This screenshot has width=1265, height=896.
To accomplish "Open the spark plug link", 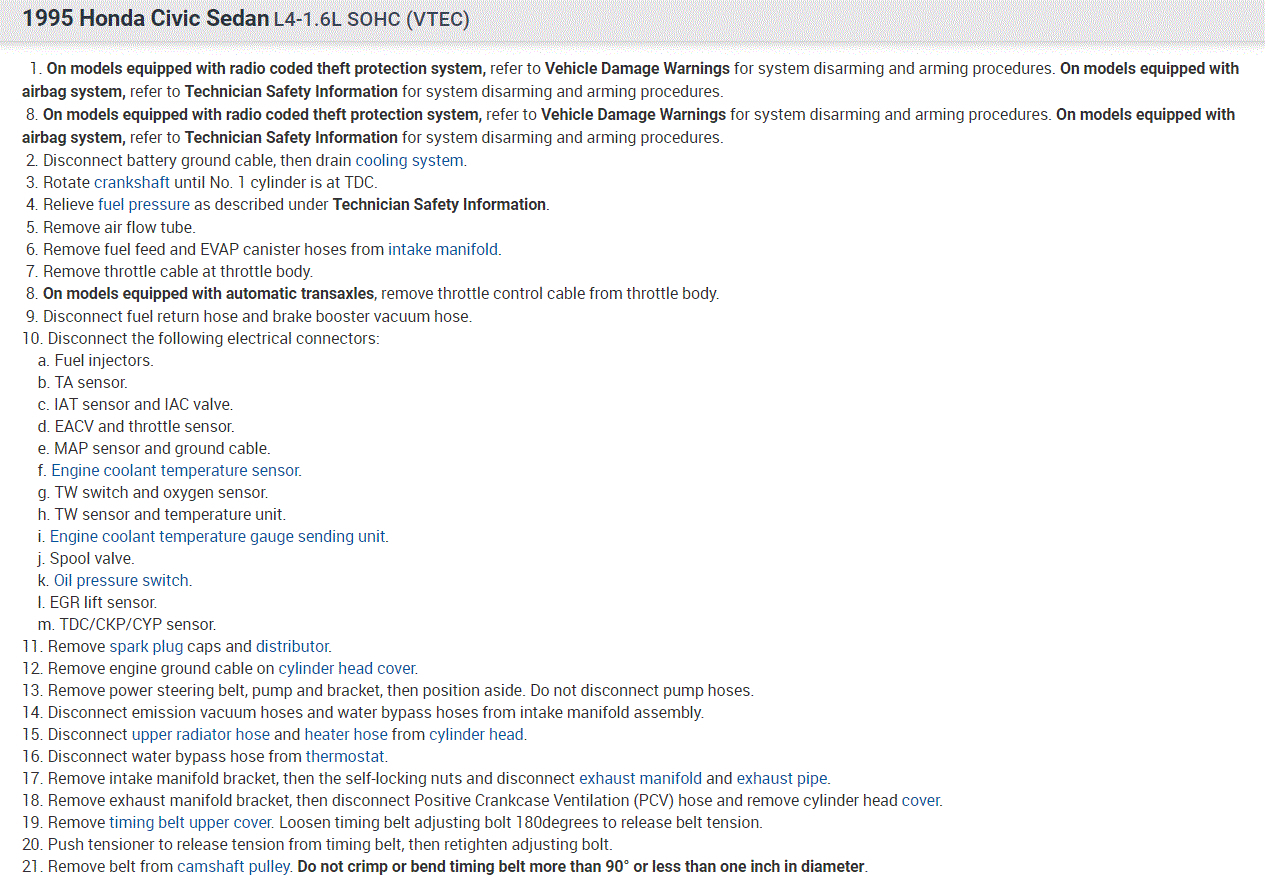I will coord(146,646).
